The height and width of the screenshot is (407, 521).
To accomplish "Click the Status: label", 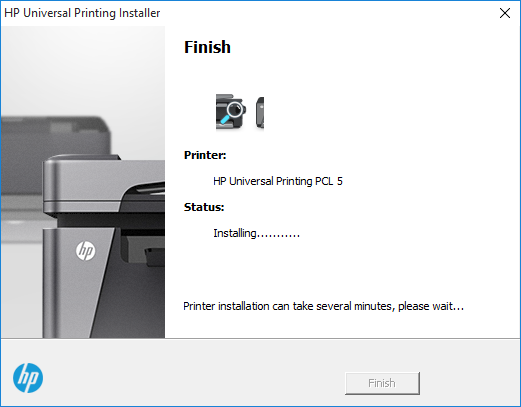I will (x=204, y=207).
